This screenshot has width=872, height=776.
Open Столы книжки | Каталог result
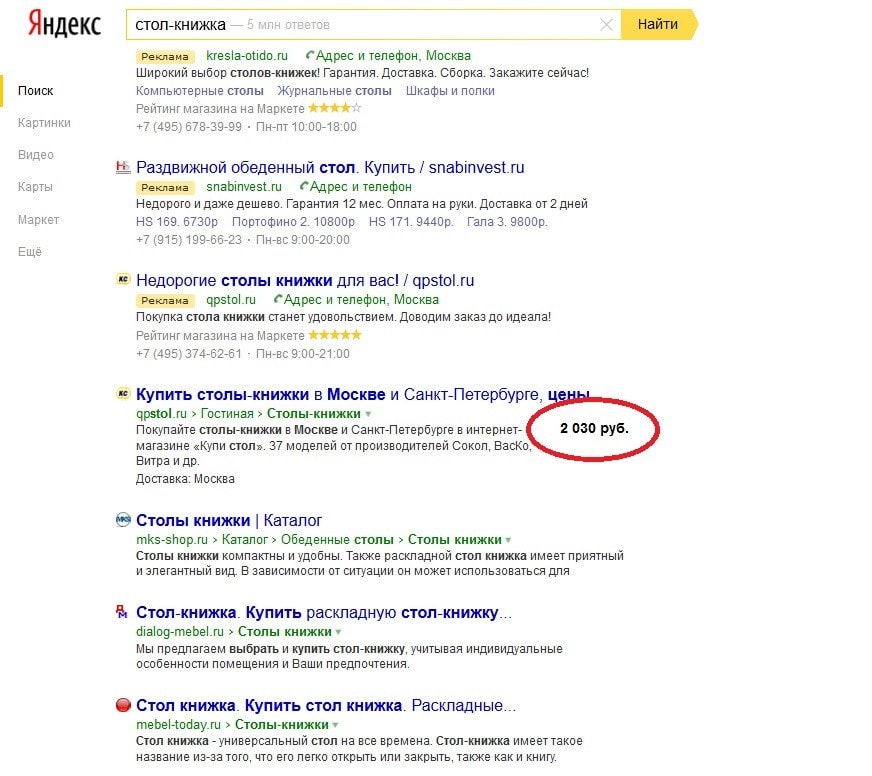coord(229,520)
